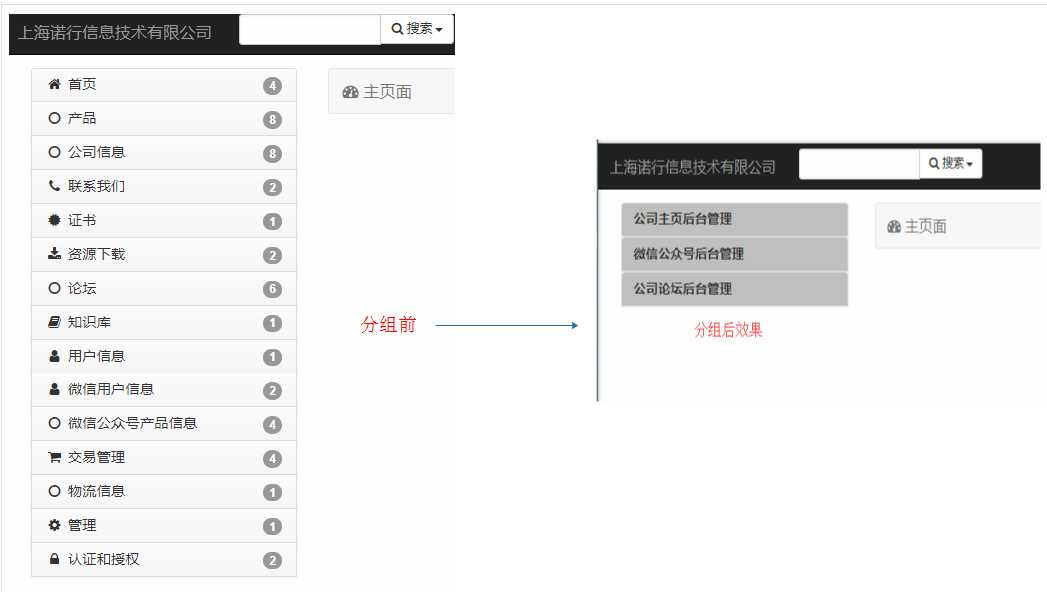Click the home icon beside 首页
Viewport: 1047px width, 592px height.
[x=54, y=84]
